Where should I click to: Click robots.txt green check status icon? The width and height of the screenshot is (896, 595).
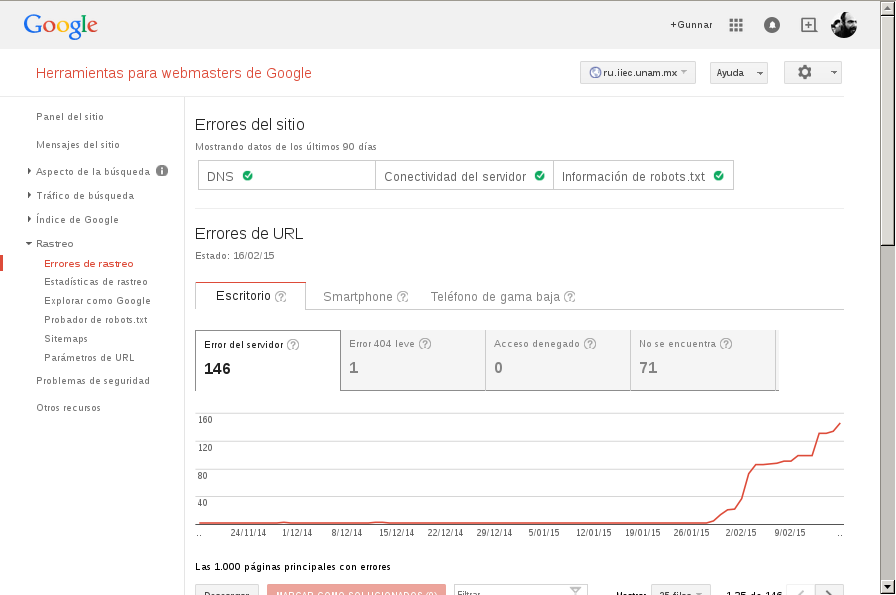[x=719, y=175]
